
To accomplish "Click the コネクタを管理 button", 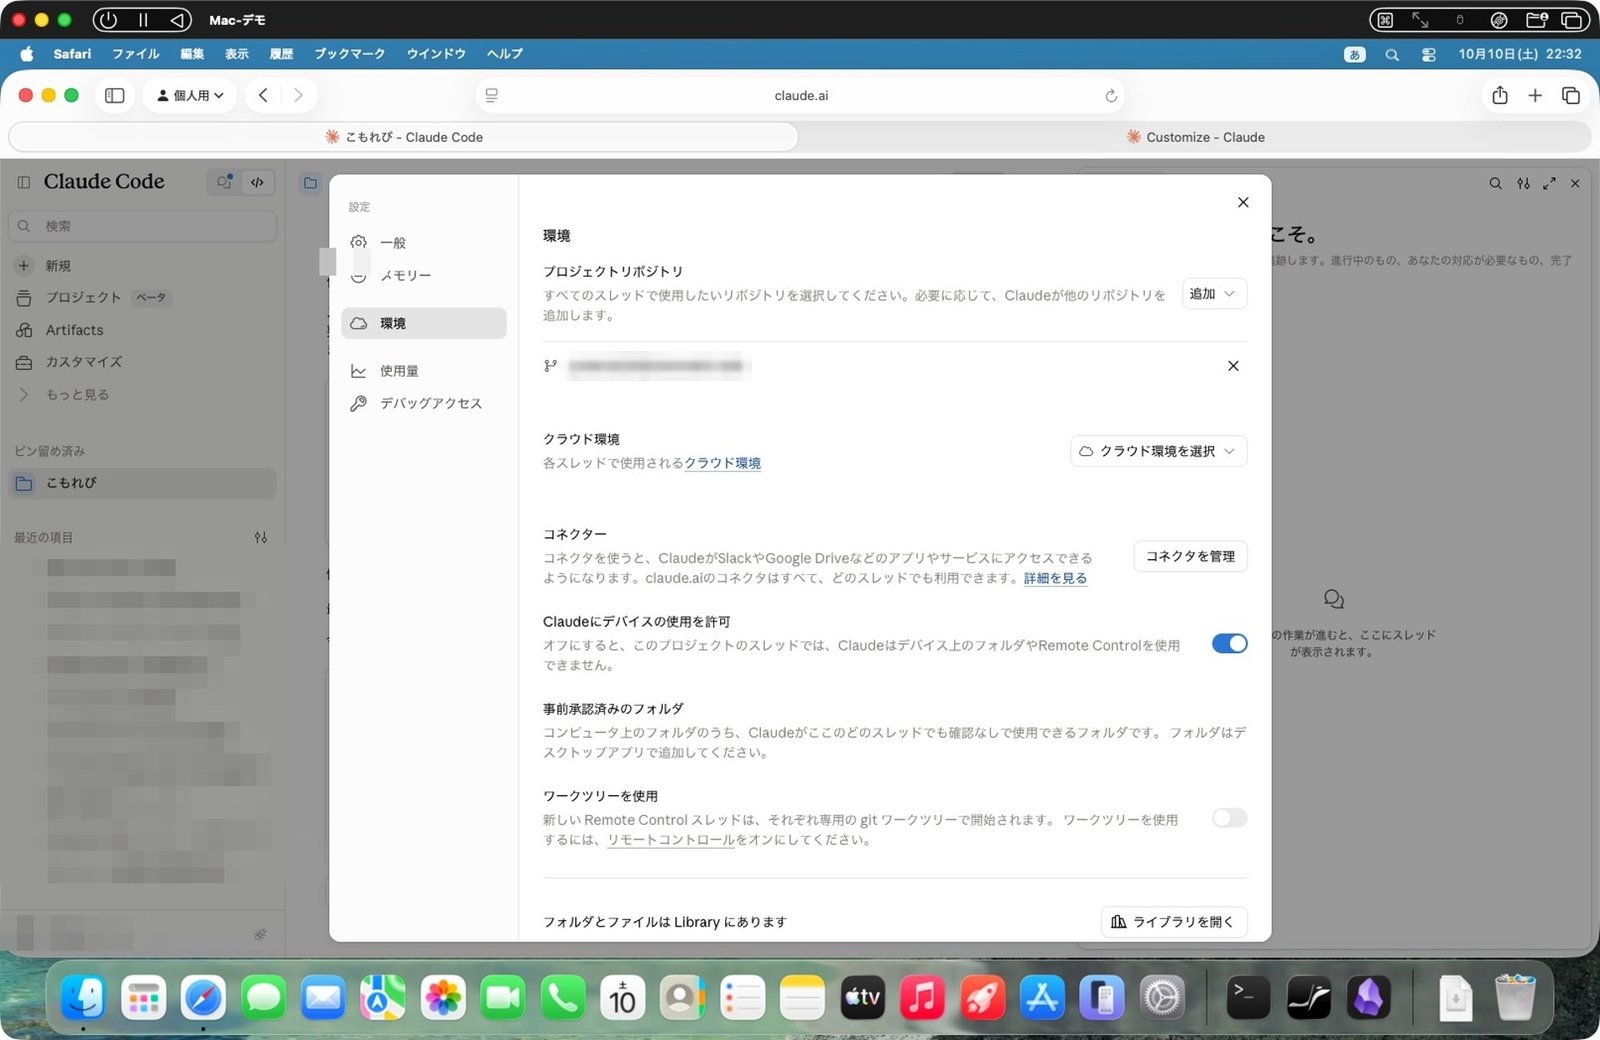I will (x=1190, y=556).
